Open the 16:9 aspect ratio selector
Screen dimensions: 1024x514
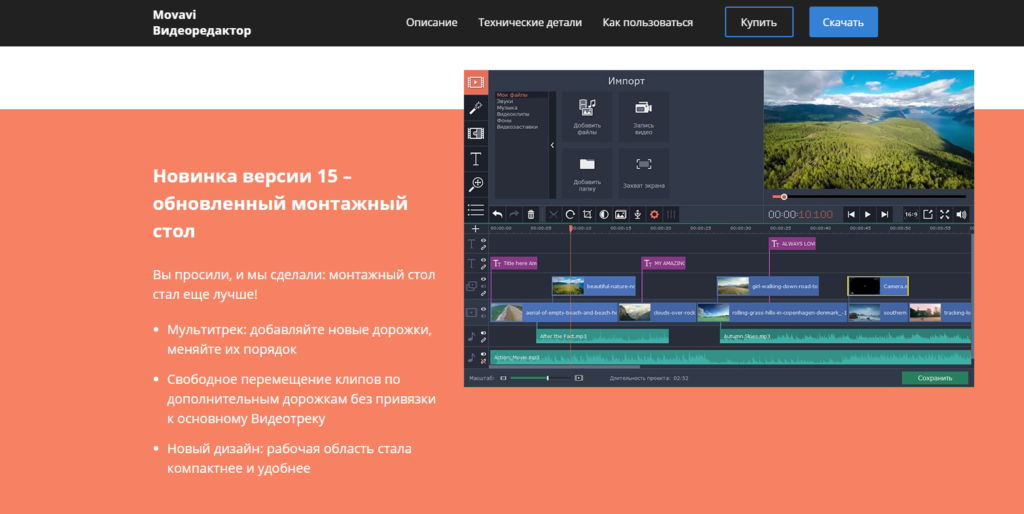[910, 214]
